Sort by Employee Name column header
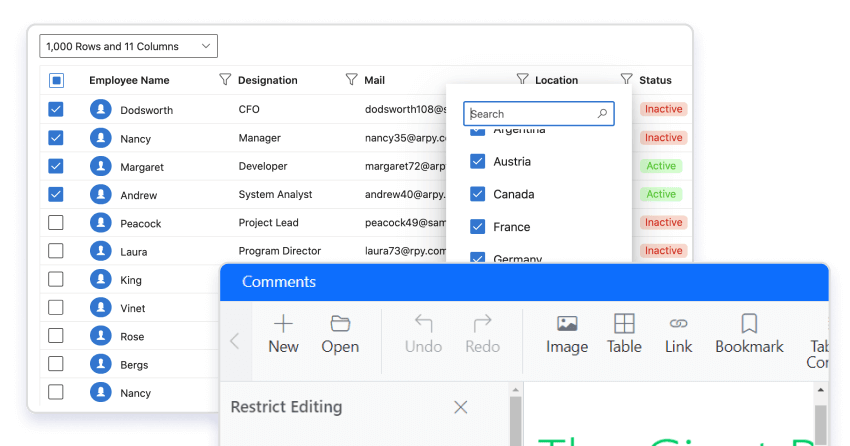 pos(129,80)
